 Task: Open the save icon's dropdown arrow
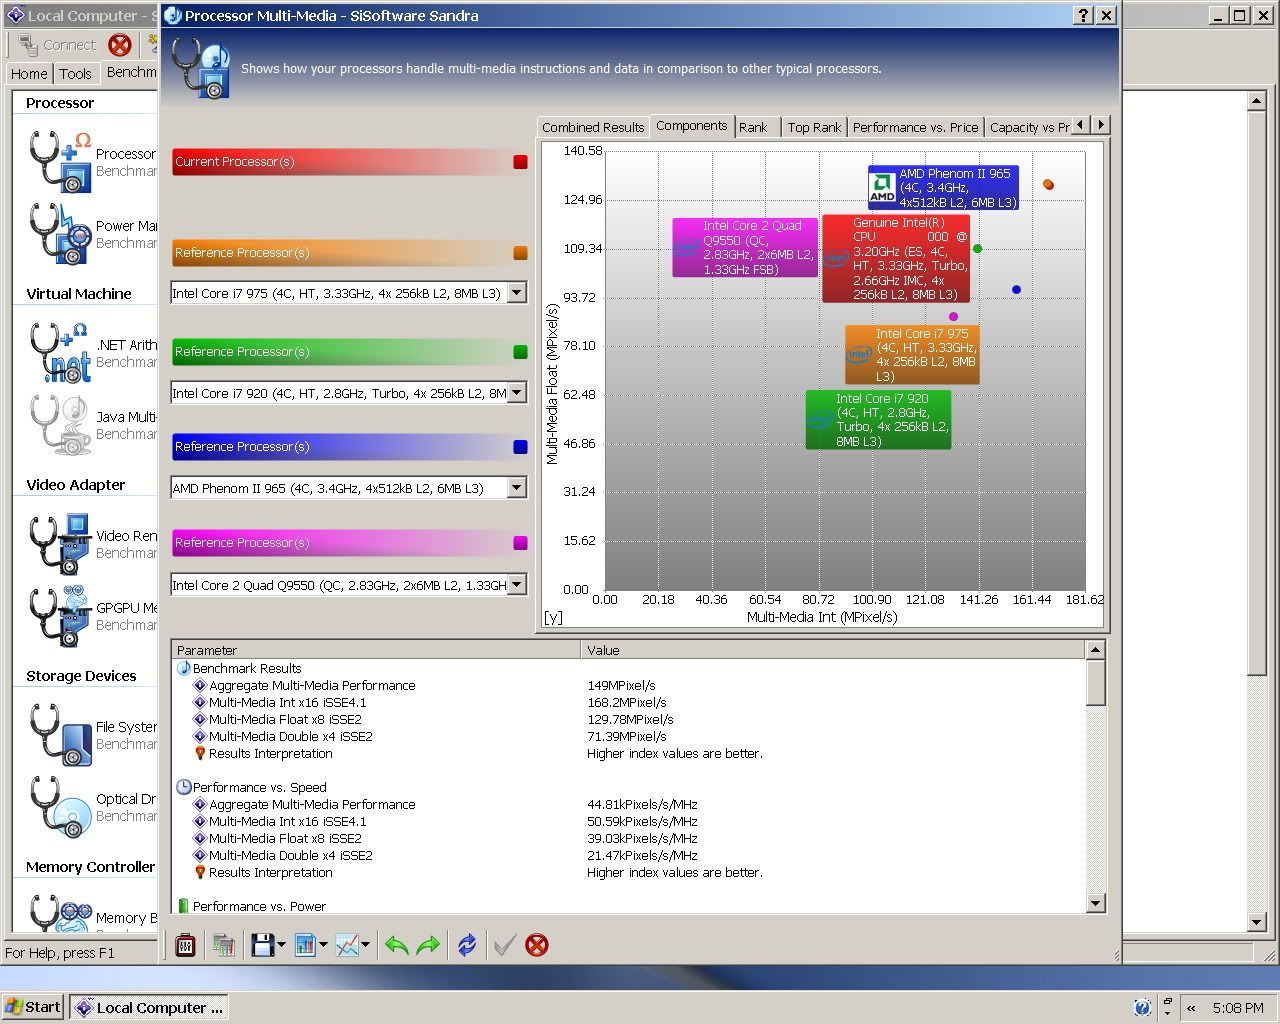281,945
